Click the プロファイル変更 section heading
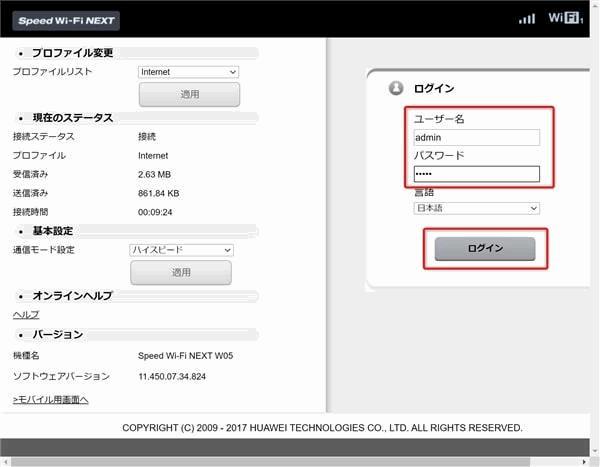Viewport: 600px width, 467px height. [x=73, y=53]
